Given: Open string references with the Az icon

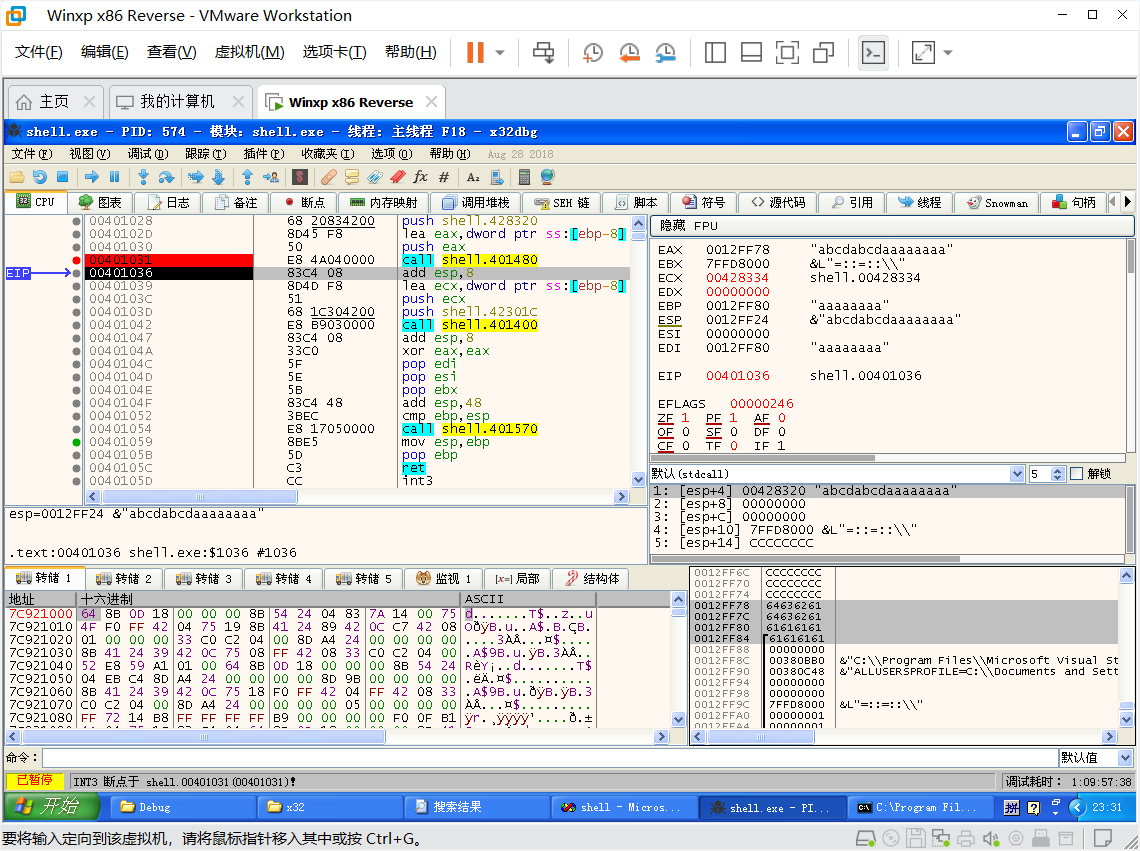Looking at the screenshot, I should [473, 177].
